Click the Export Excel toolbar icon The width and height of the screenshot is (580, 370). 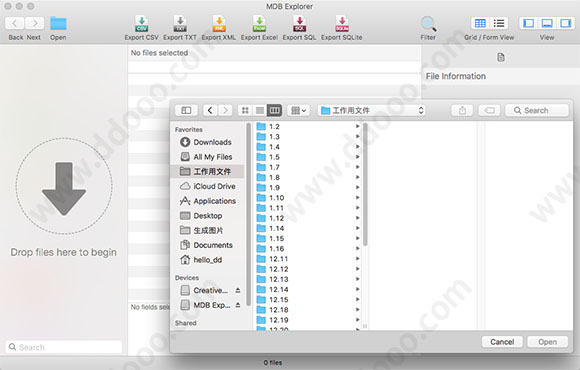point(259,24)
